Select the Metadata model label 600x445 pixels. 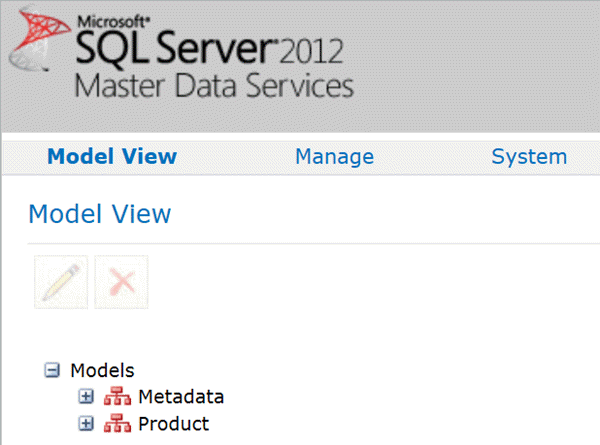[x=181, y=397]
